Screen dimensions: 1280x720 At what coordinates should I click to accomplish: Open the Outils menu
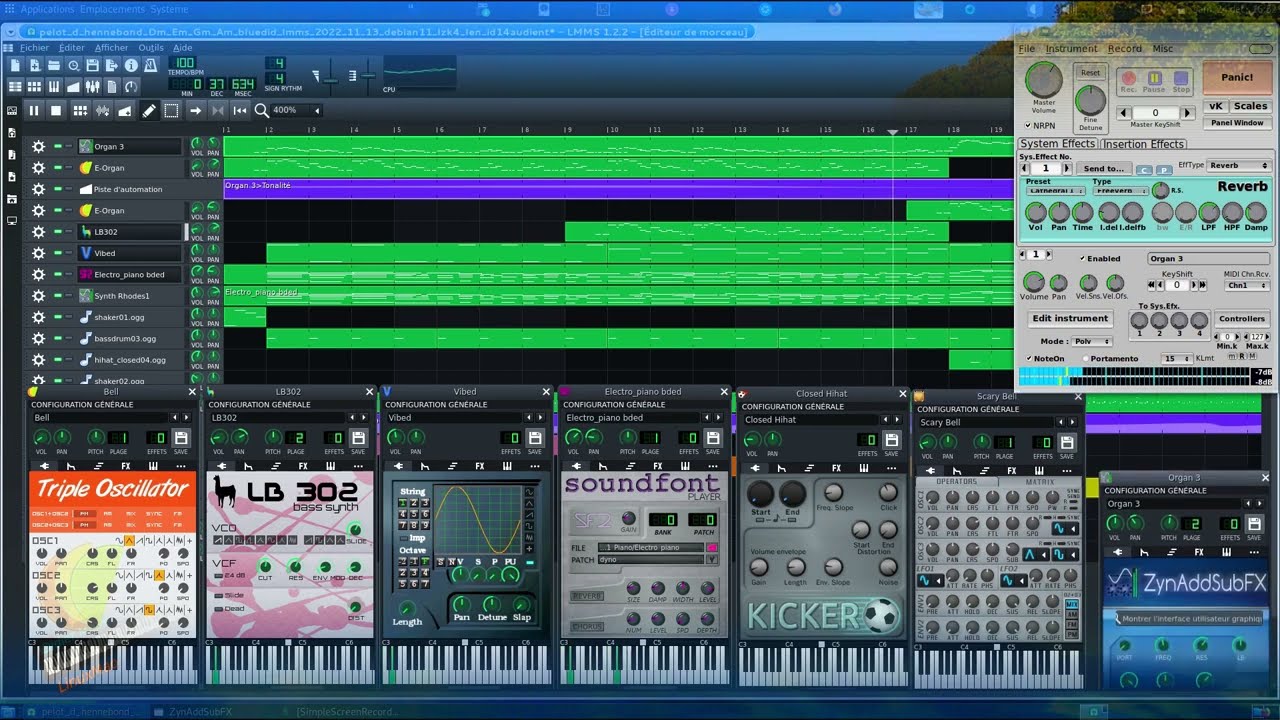[x=151, y=47]
